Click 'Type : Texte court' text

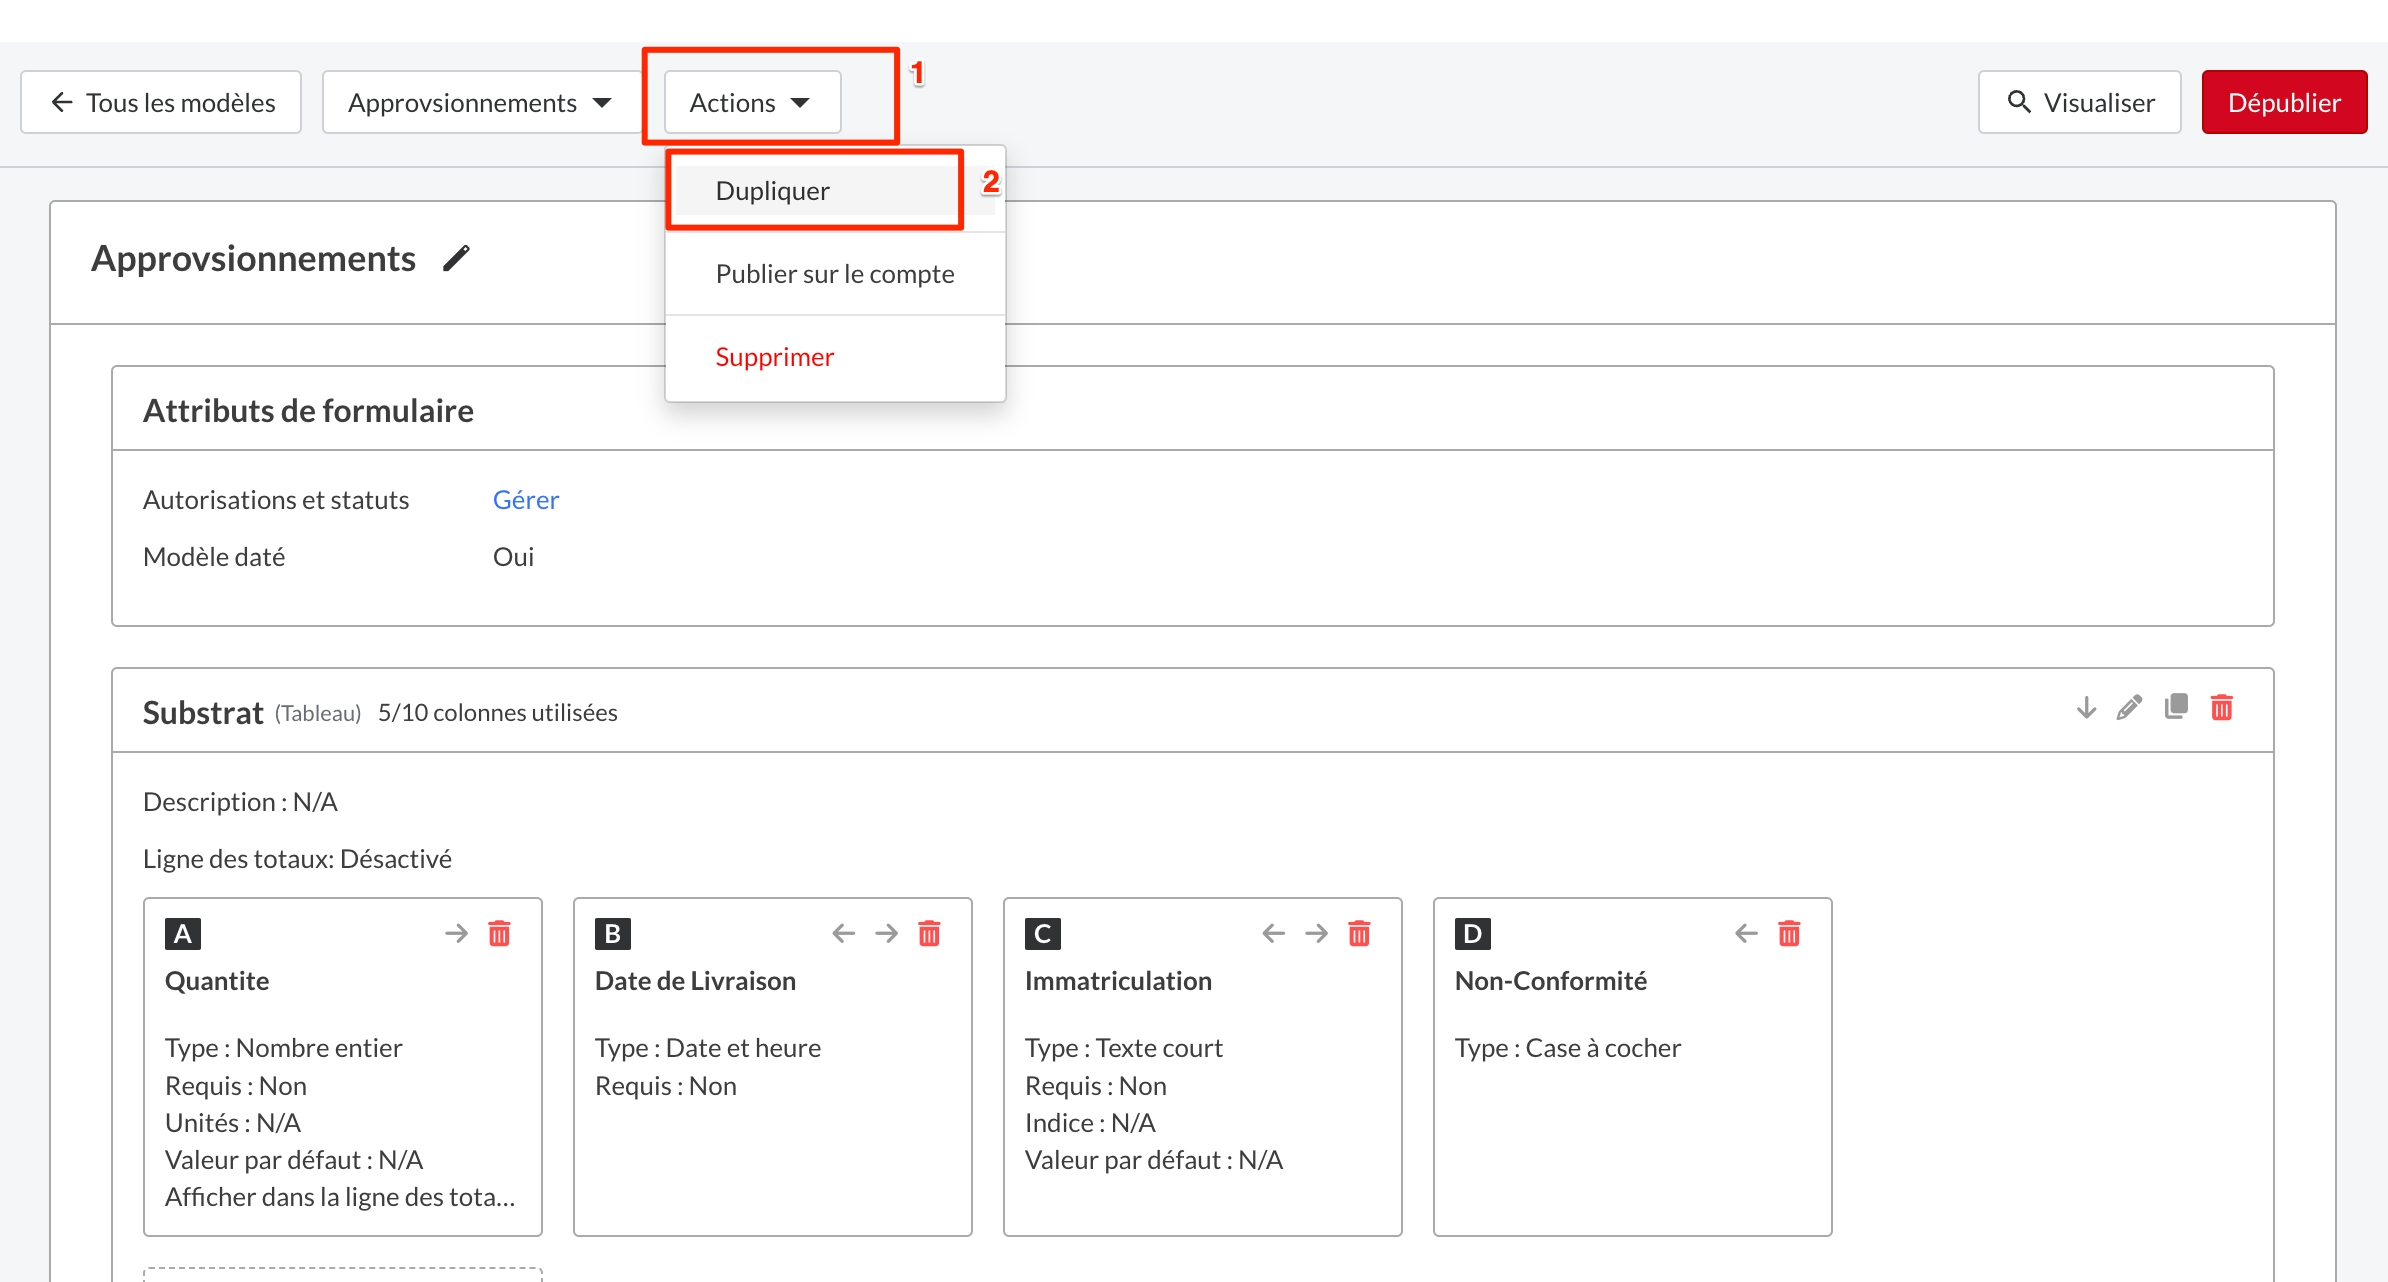pos(1124,1048)
